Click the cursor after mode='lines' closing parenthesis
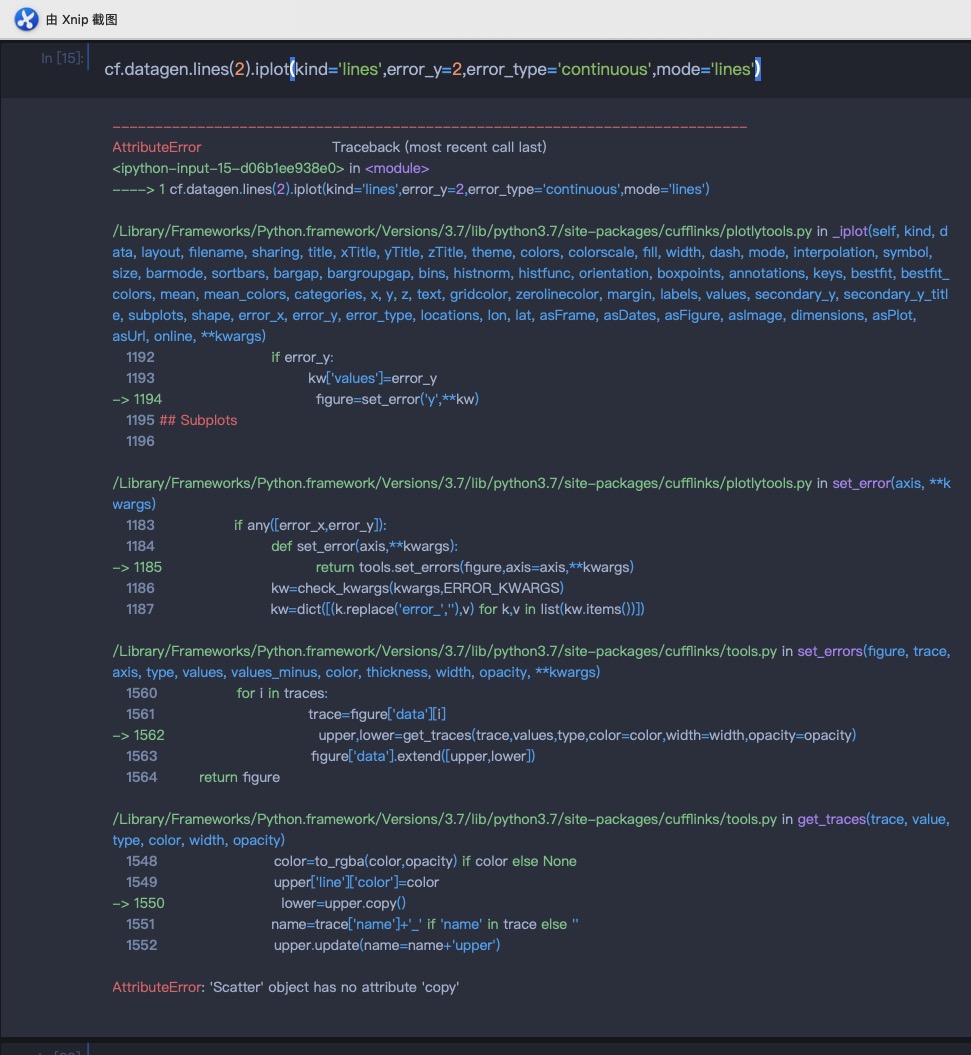Screen dimensions: 971x1055 [x=757, y=70]
